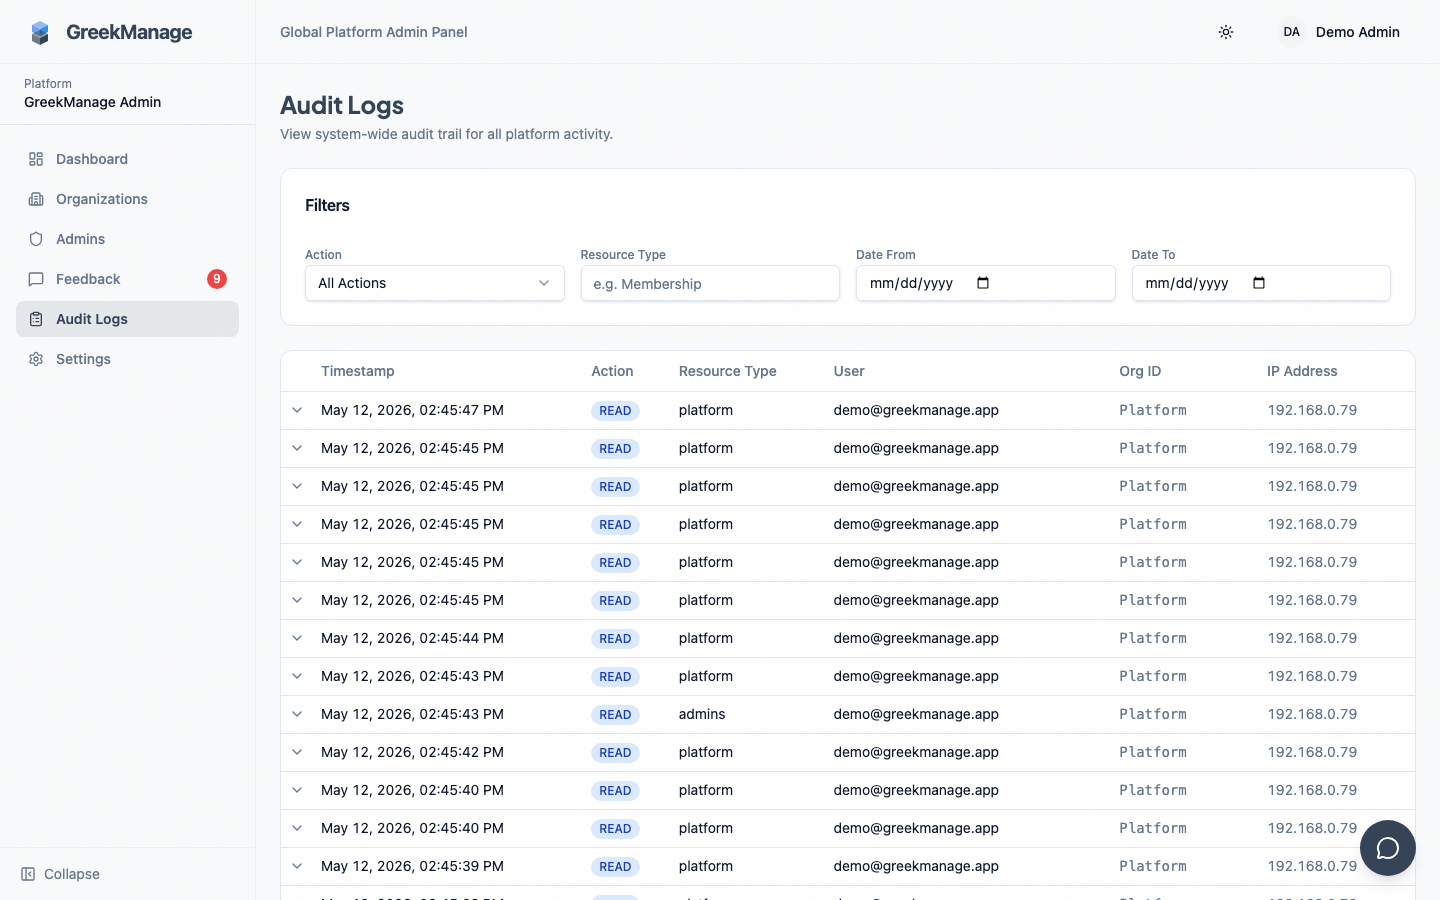Click the GreekManage cube logo icon
This screenshot has width=1440, height=900.
tap(40, 33)
